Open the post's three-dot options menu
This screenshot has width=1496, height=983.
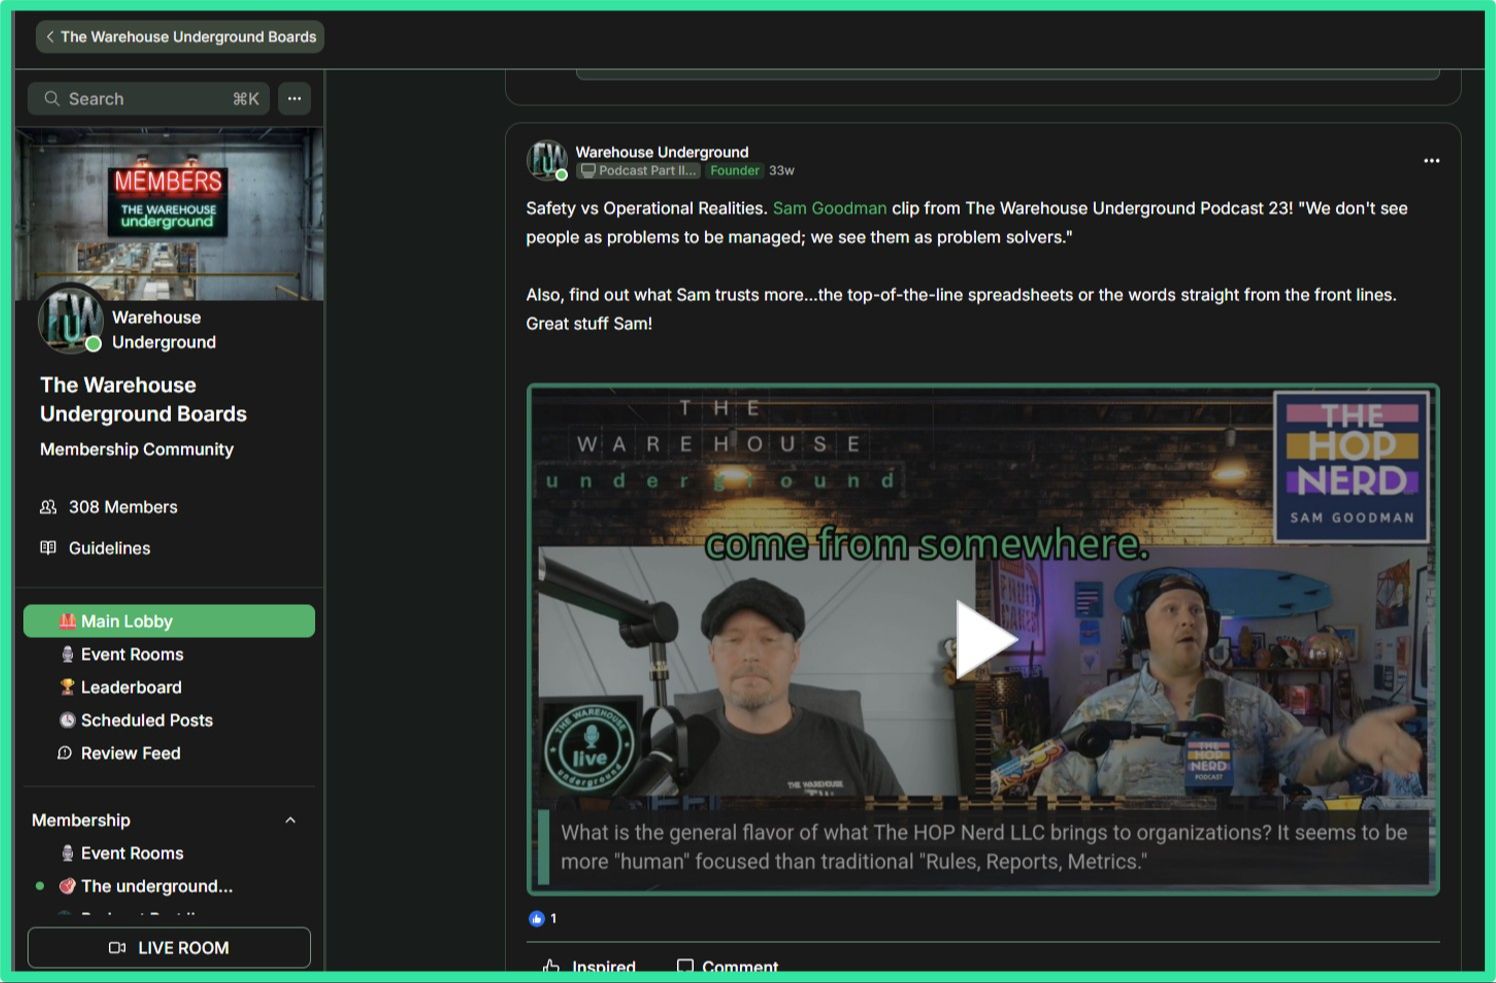point(1432,161)
